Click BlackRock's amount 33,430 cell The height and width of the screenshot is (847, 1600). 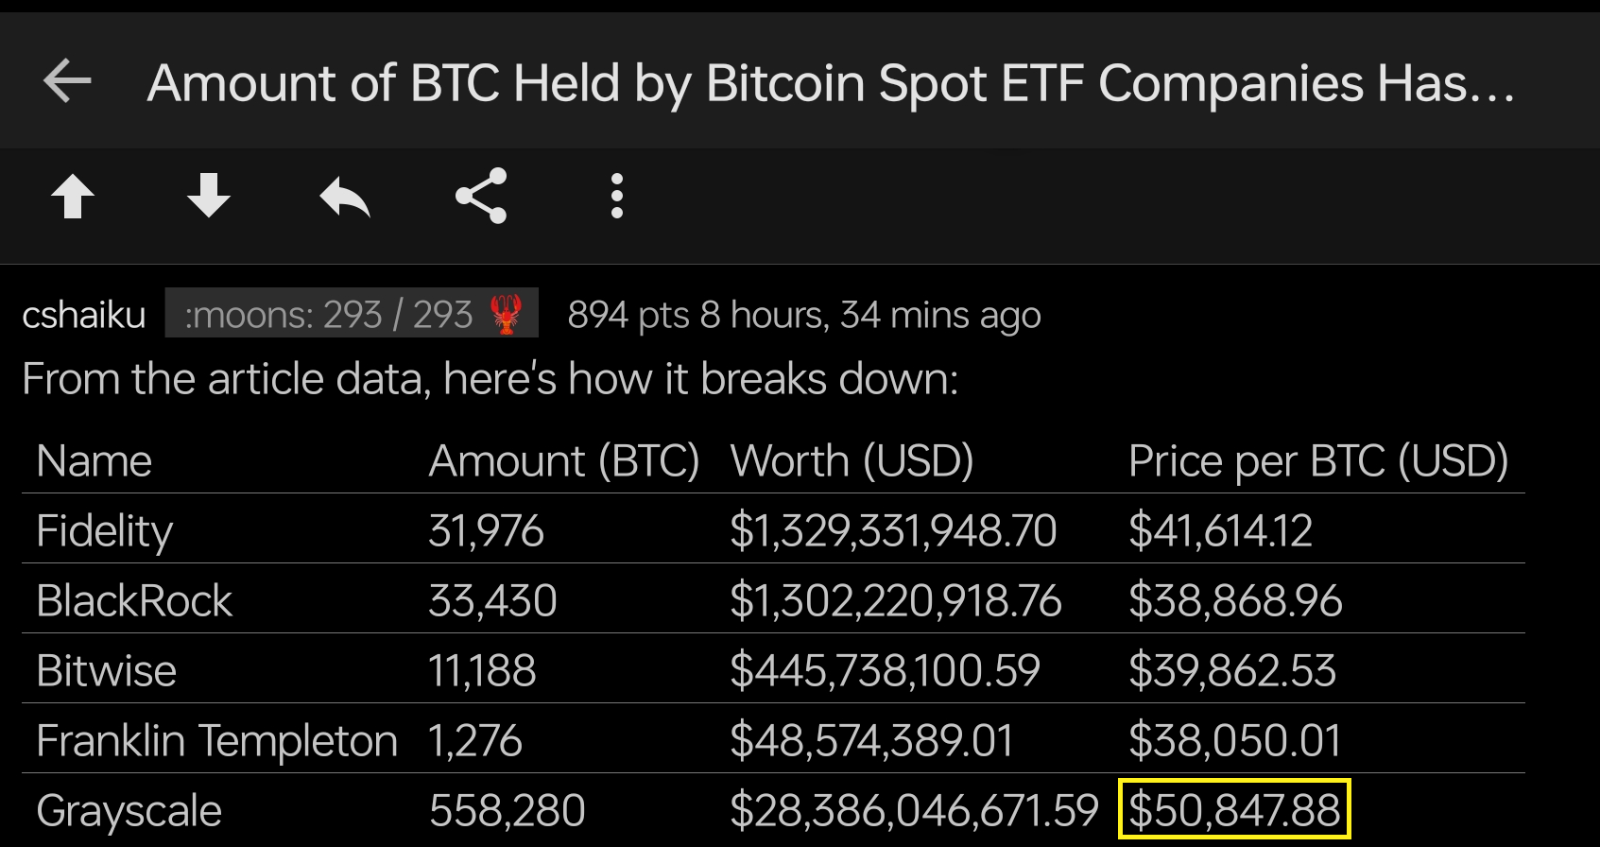tap(492, 601)
